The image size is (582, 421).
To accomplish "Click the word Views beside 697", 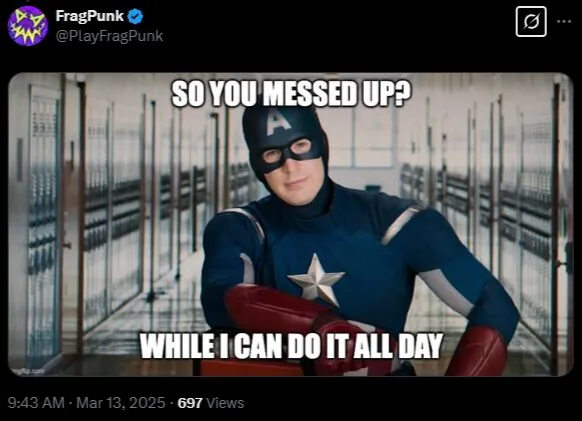I will 225,403.
